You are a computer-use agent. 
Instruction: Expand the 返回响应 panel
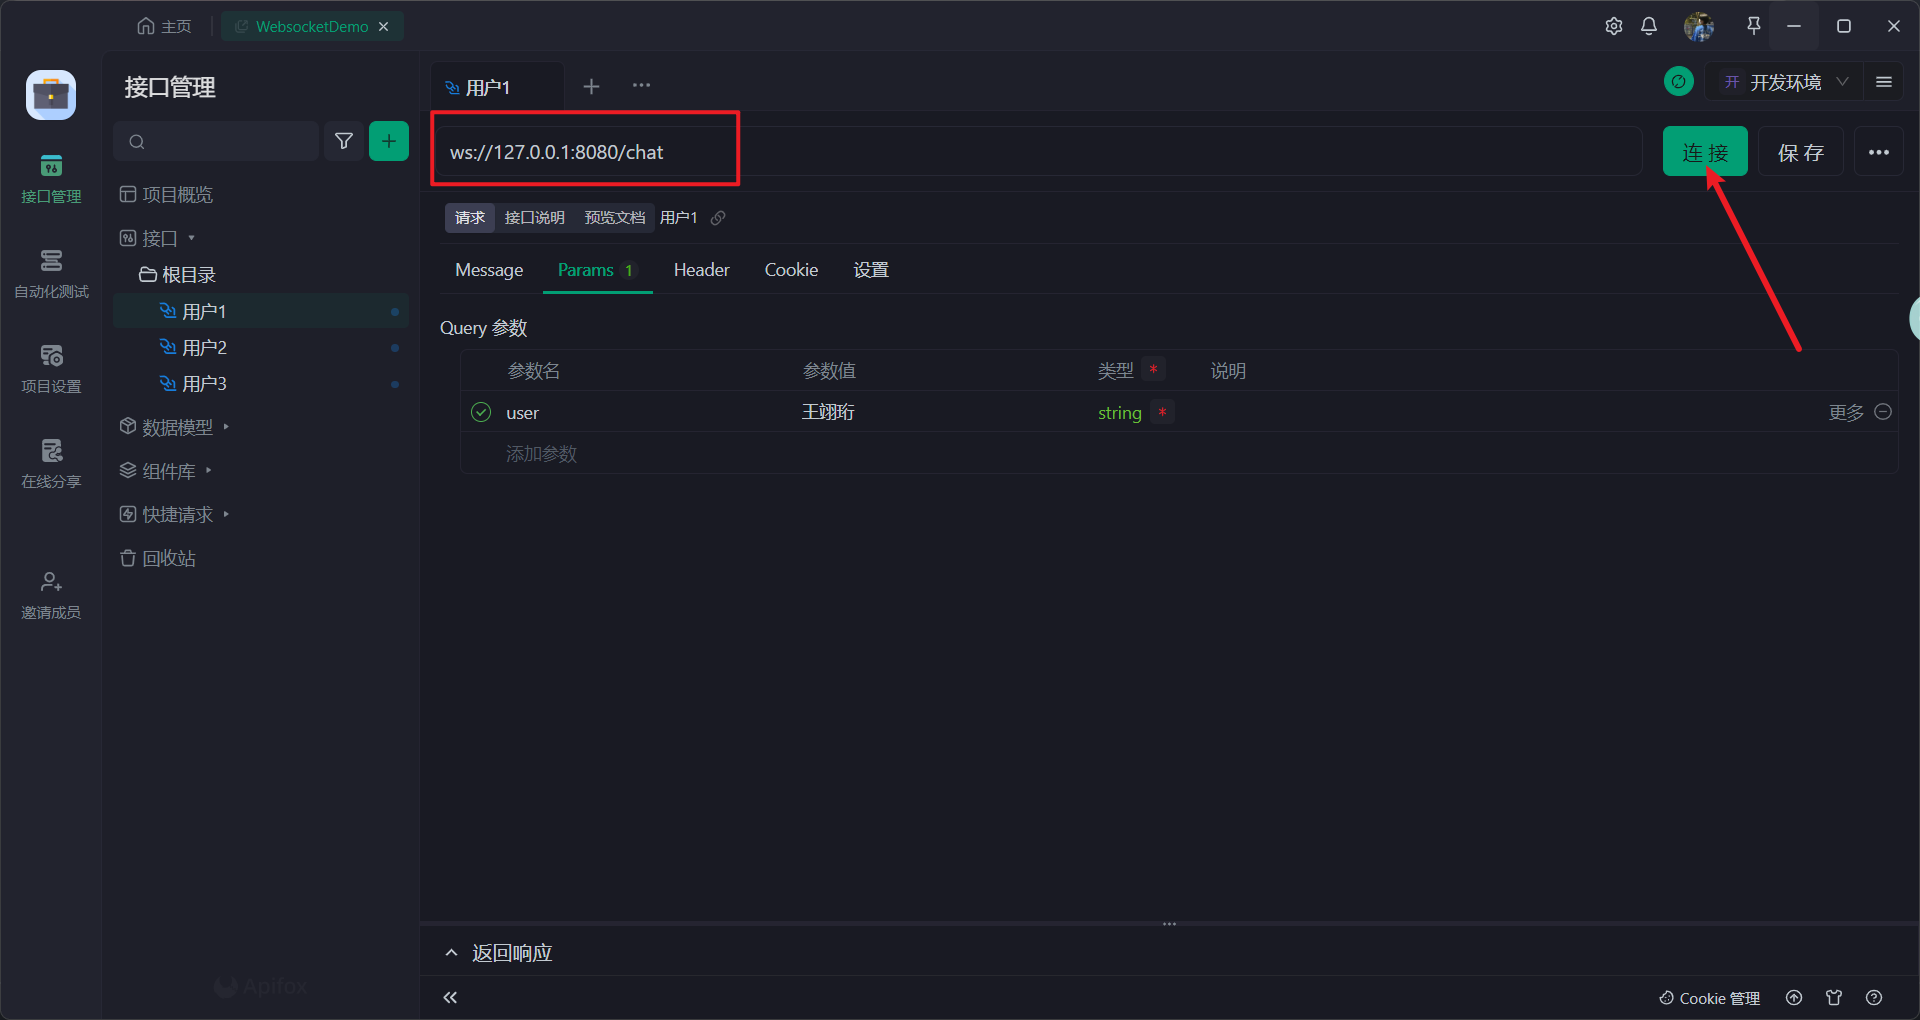(x=499, y=953)
